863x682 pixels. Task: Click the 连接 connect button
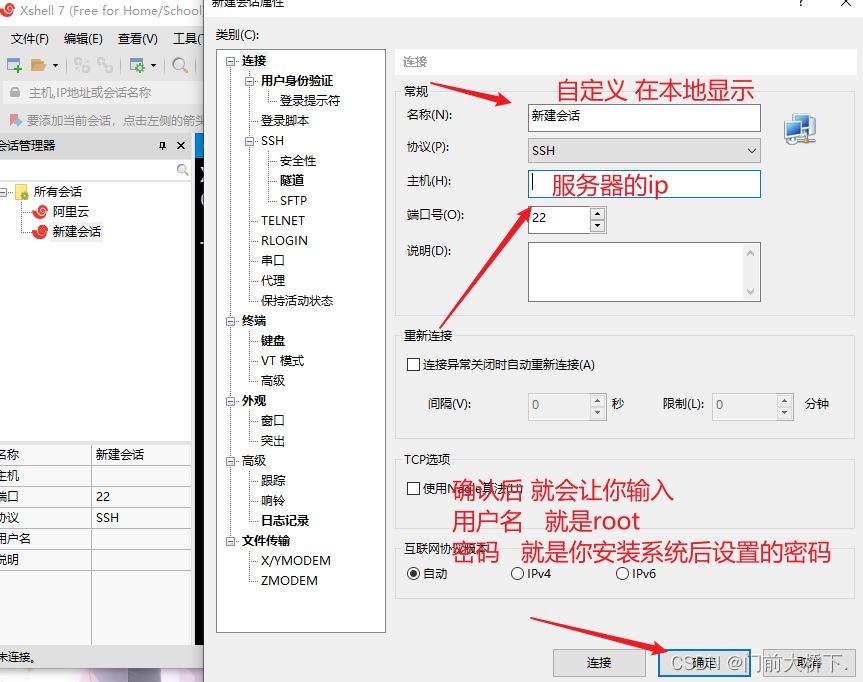coord(599,663)
